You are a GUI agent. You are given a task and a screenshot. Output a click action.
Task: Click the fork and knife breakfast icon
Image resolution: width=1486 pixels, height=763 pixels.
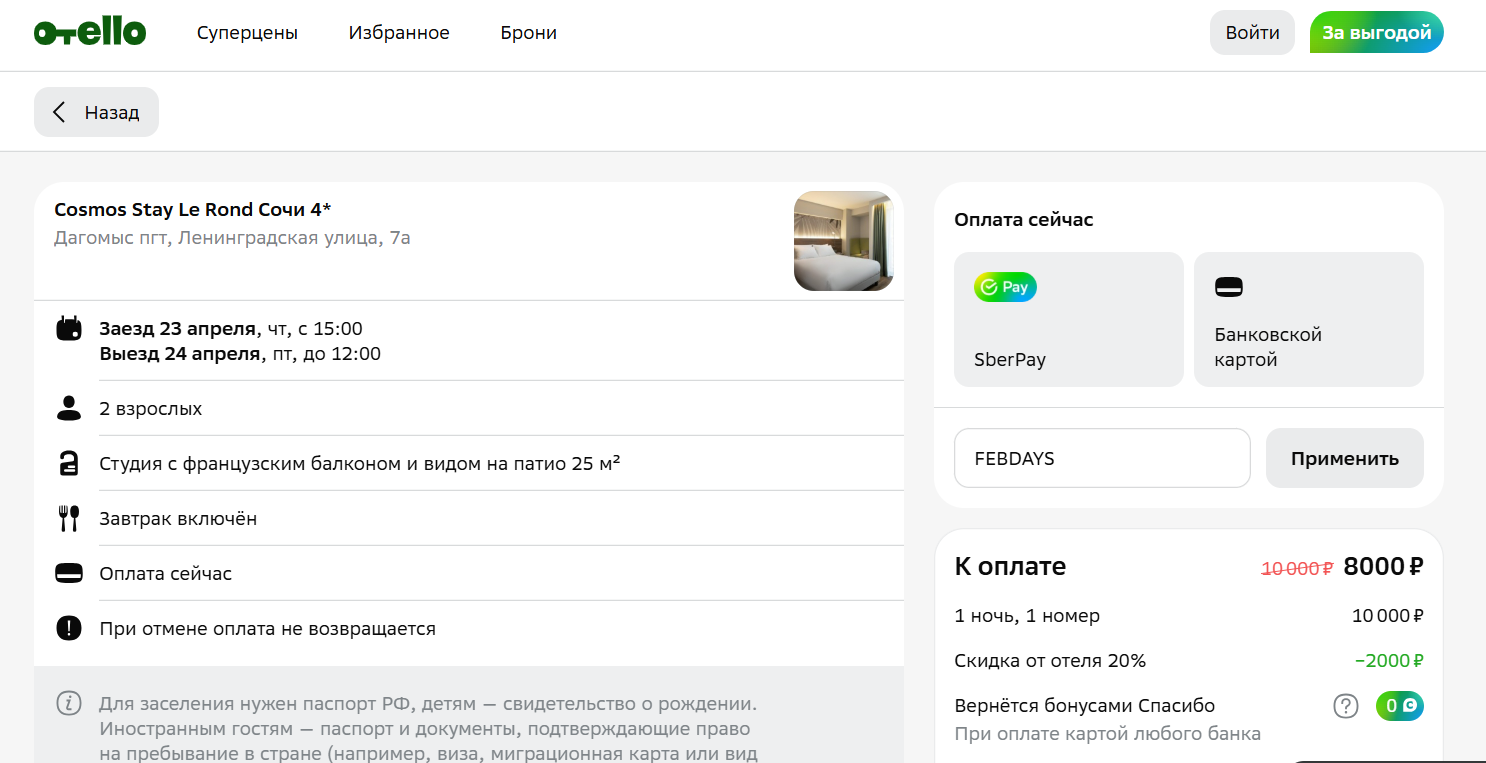[x=69, y=519]
